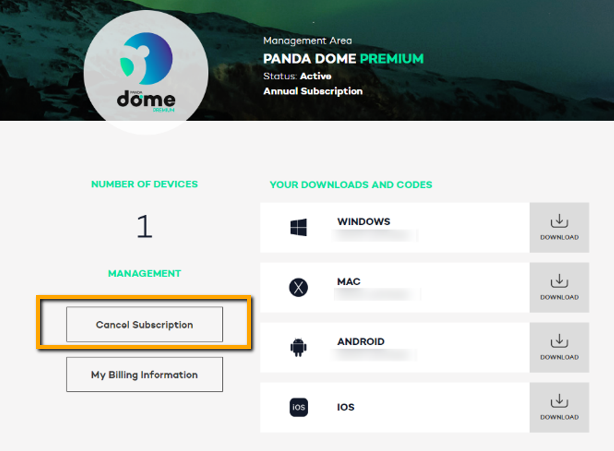Open My Billing Information

(x=144, y=375)
